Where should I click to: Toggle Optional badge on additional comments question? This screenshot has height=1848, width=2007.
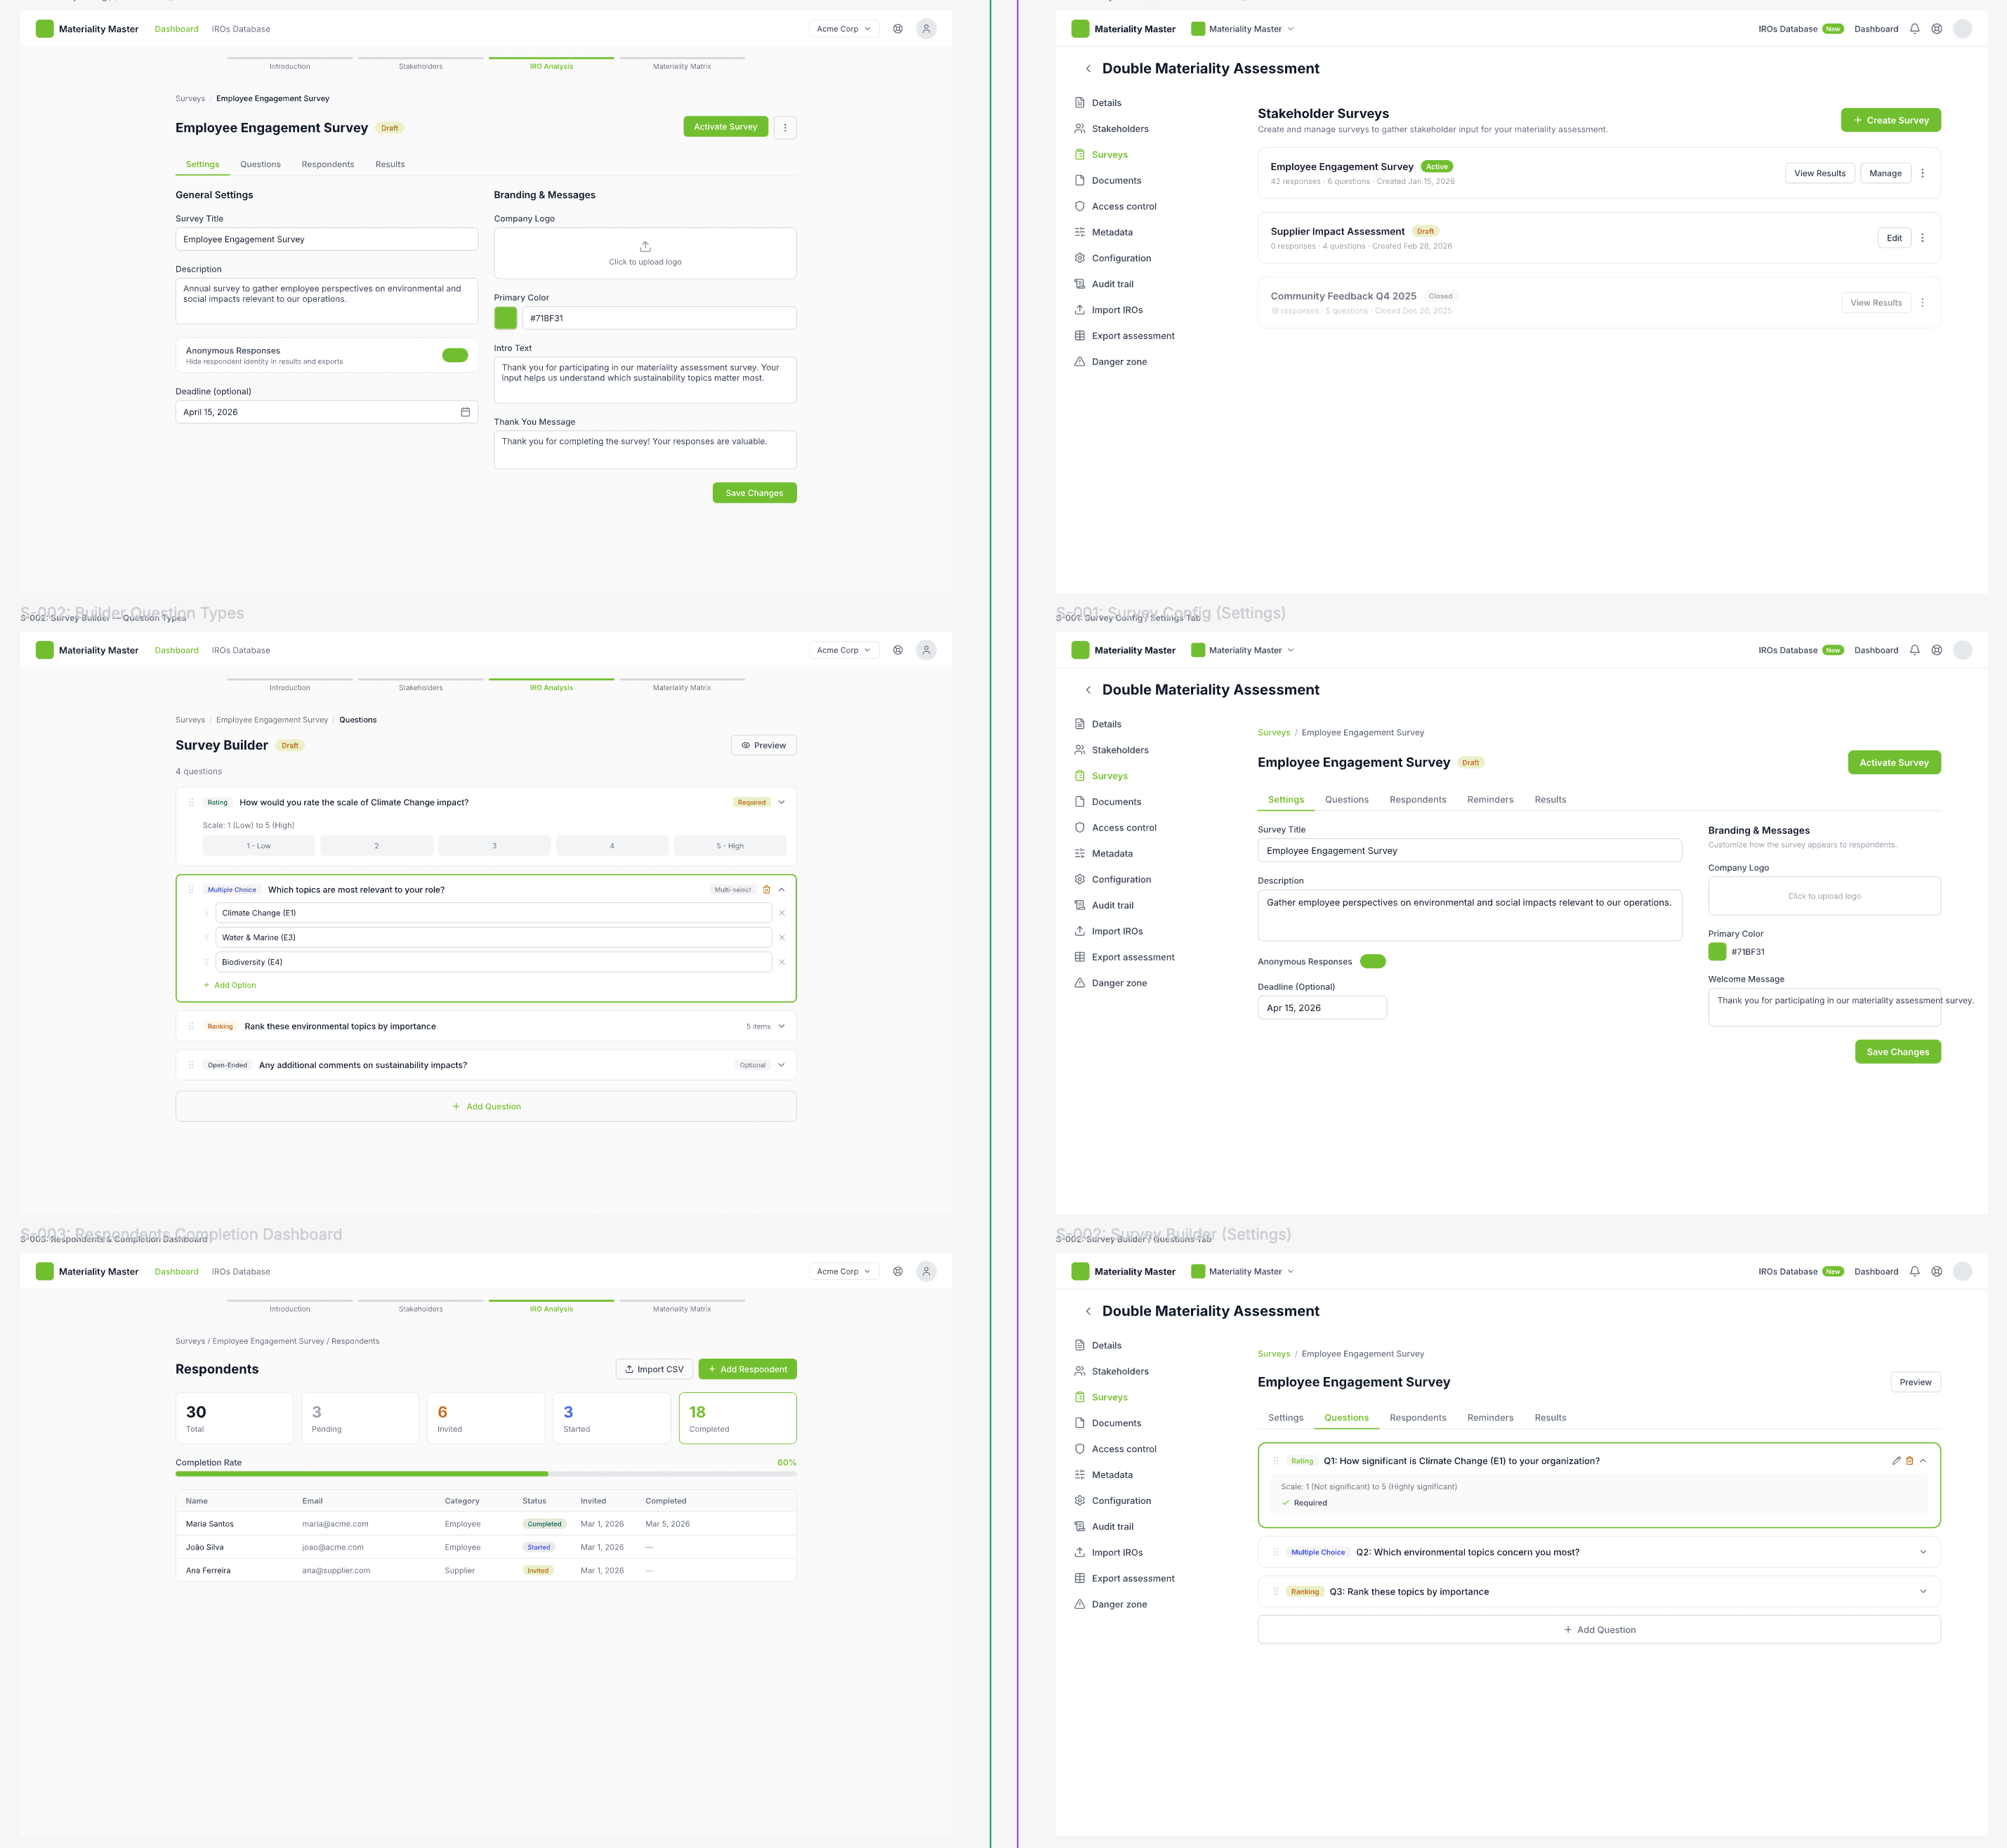[752, 1065]
